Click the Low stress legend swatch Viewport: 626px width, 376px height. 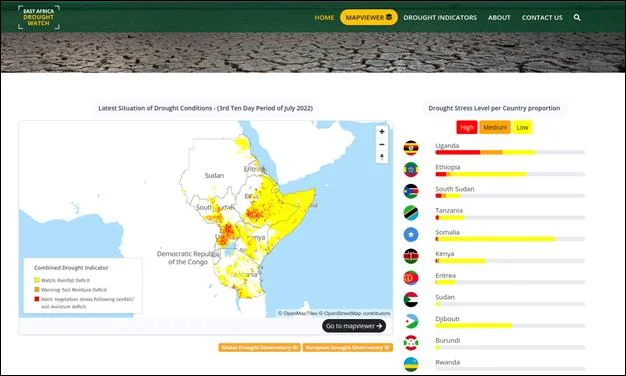[x=522, y=127]
